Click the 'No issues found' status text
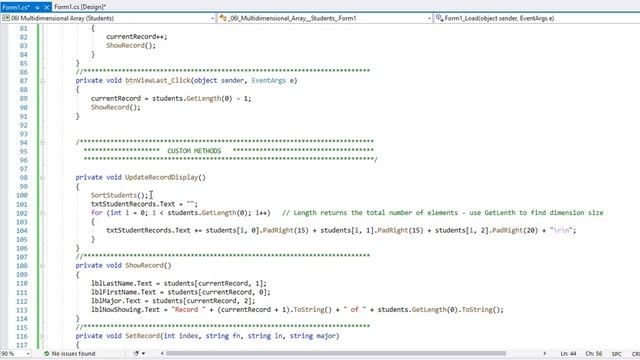The width and height of the screenshot is (640, 360). click(x=73, y=353)
